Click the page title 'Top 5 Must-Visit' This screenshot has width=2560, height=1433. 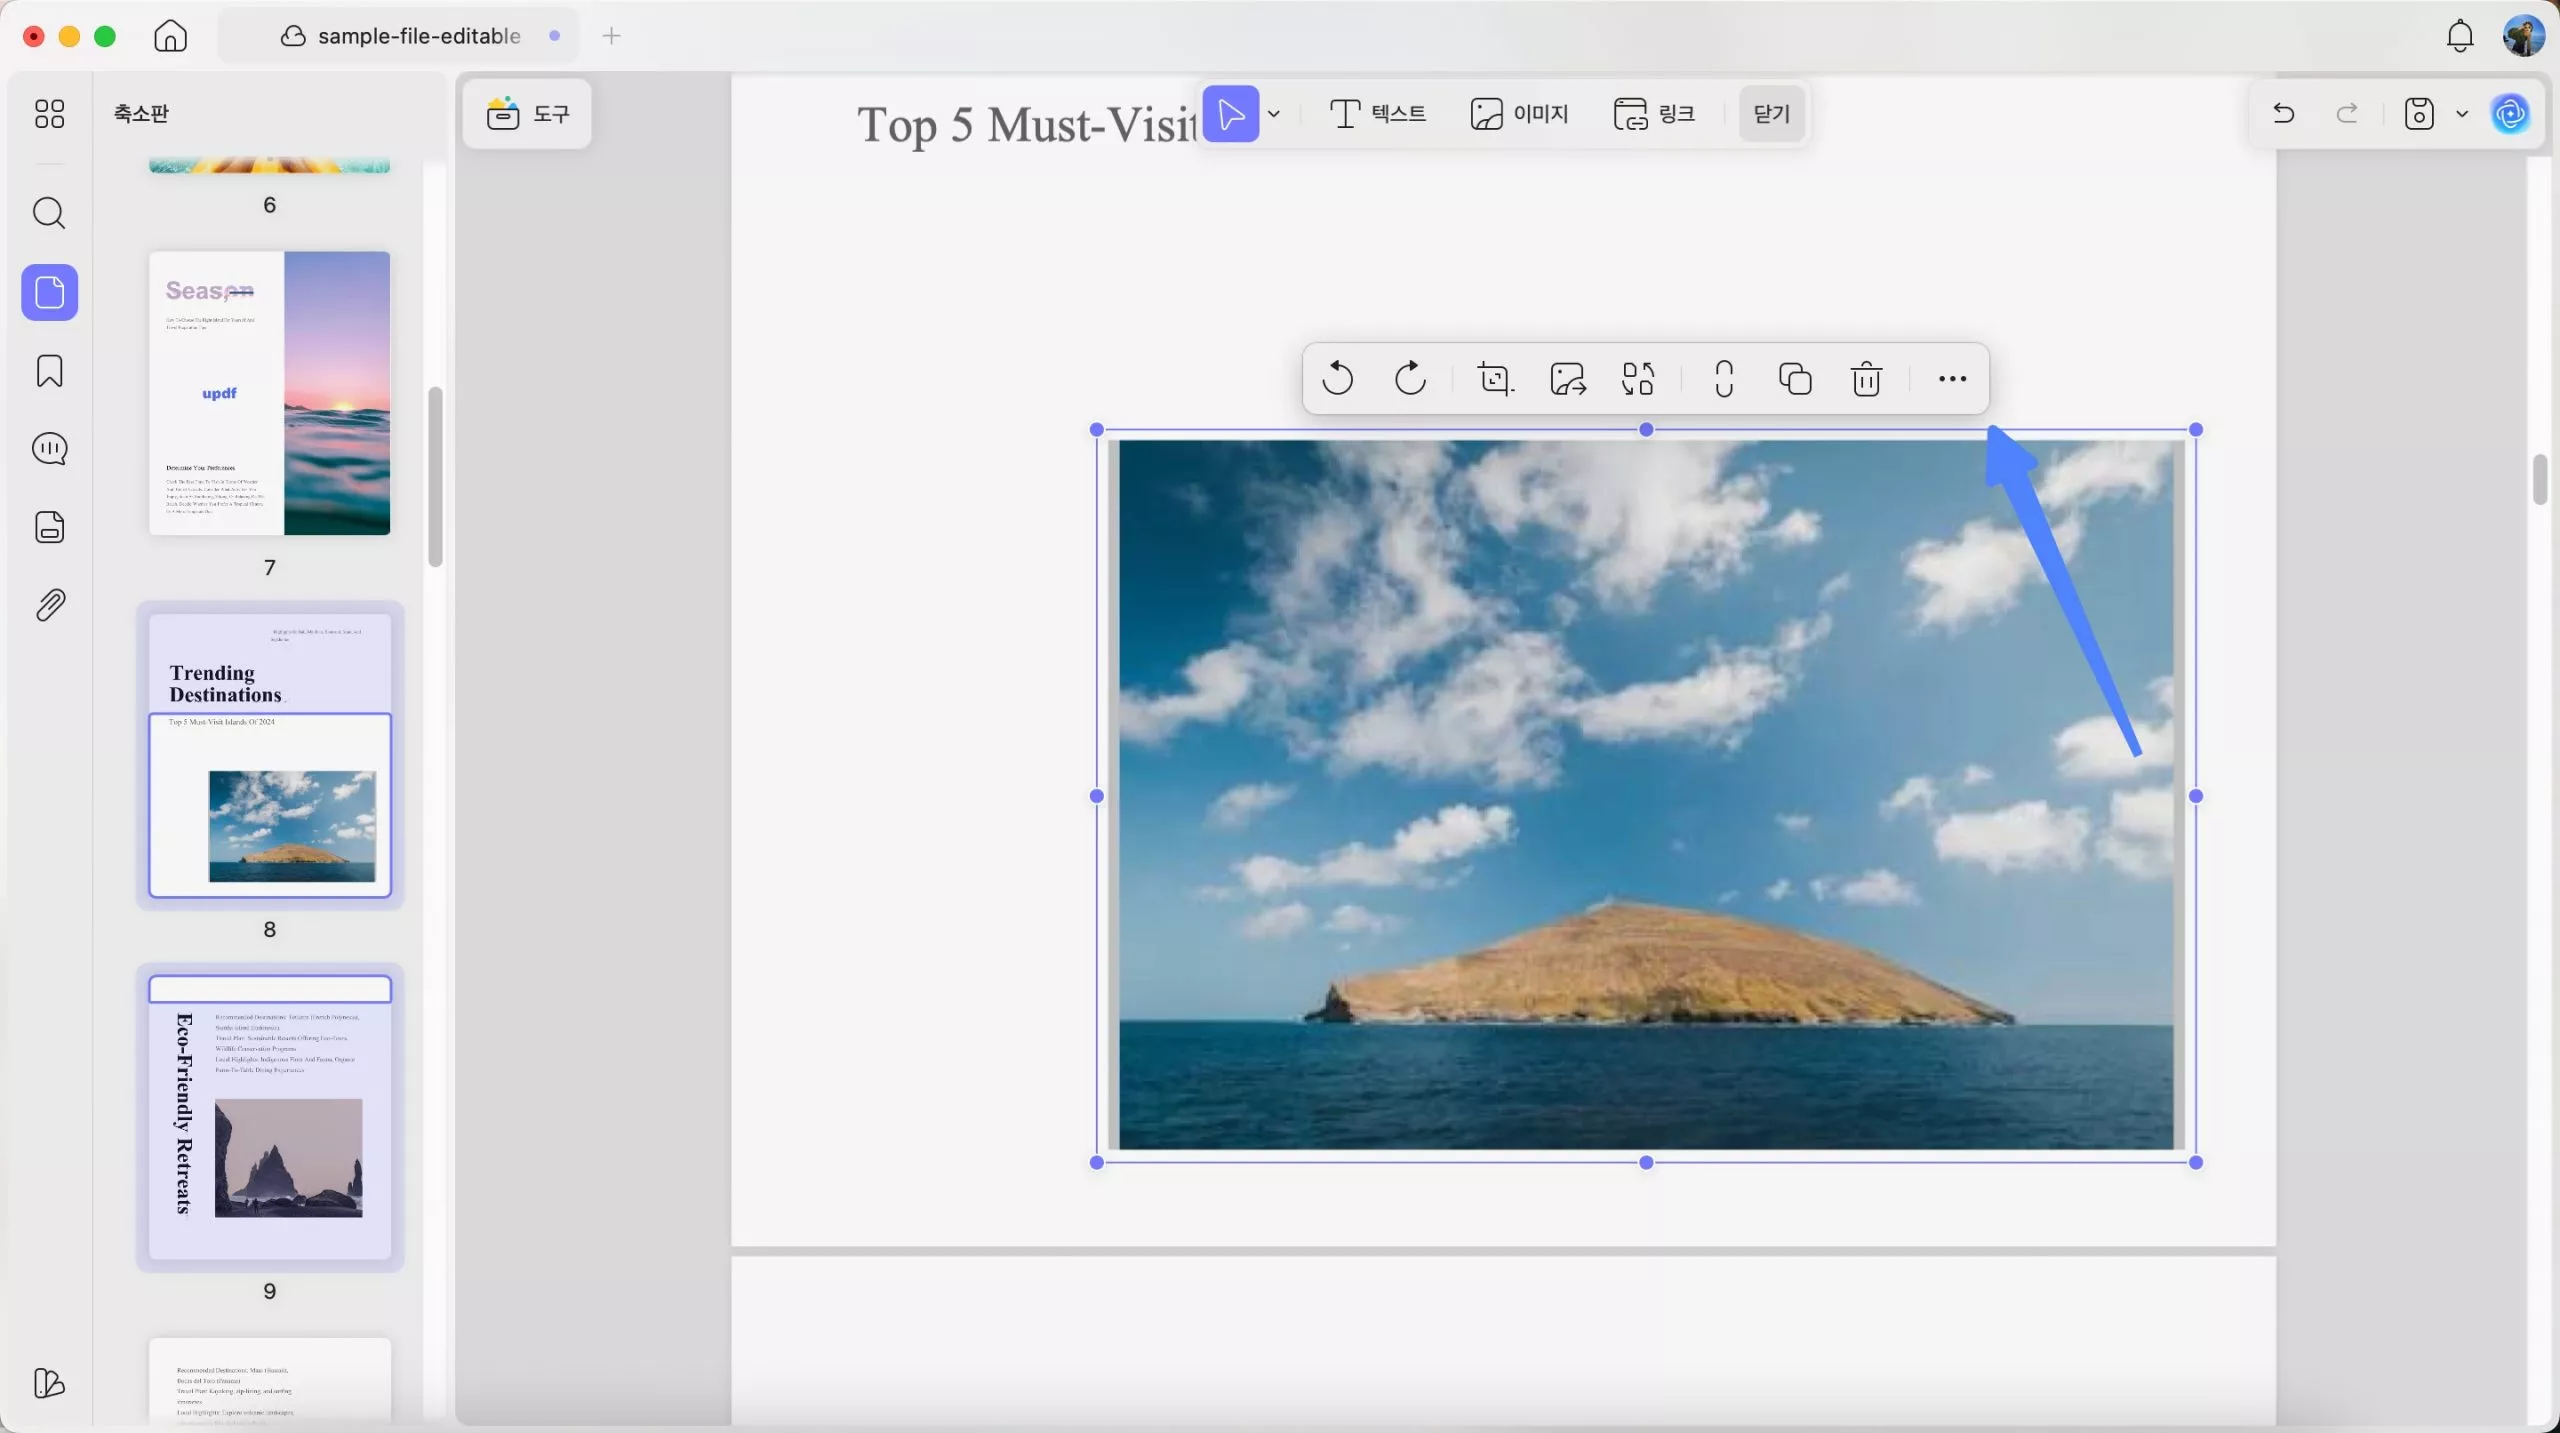[1026, 125]
